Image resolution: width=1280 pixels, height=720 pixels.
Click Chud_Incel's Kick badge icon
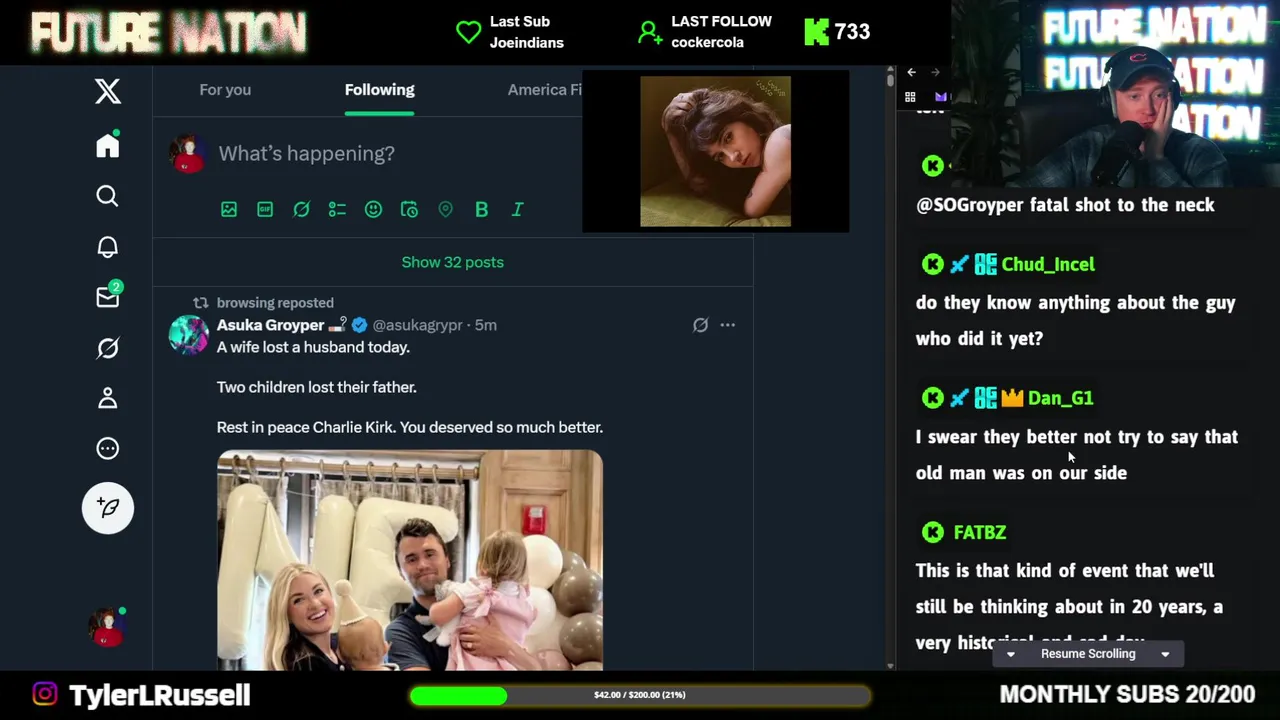pos(932,264)
